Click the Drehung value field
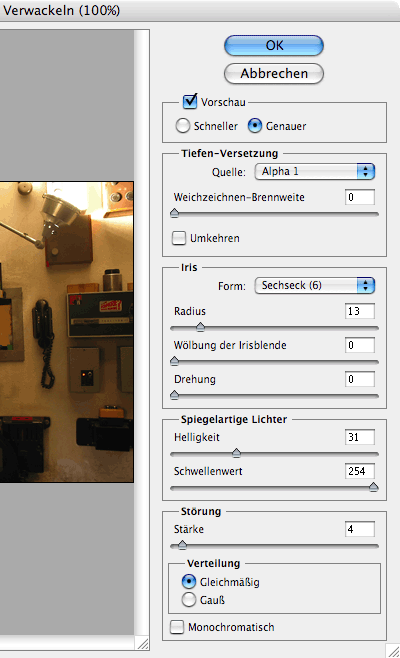Viewport: 400px width, 658px height. tap(360, 379)
